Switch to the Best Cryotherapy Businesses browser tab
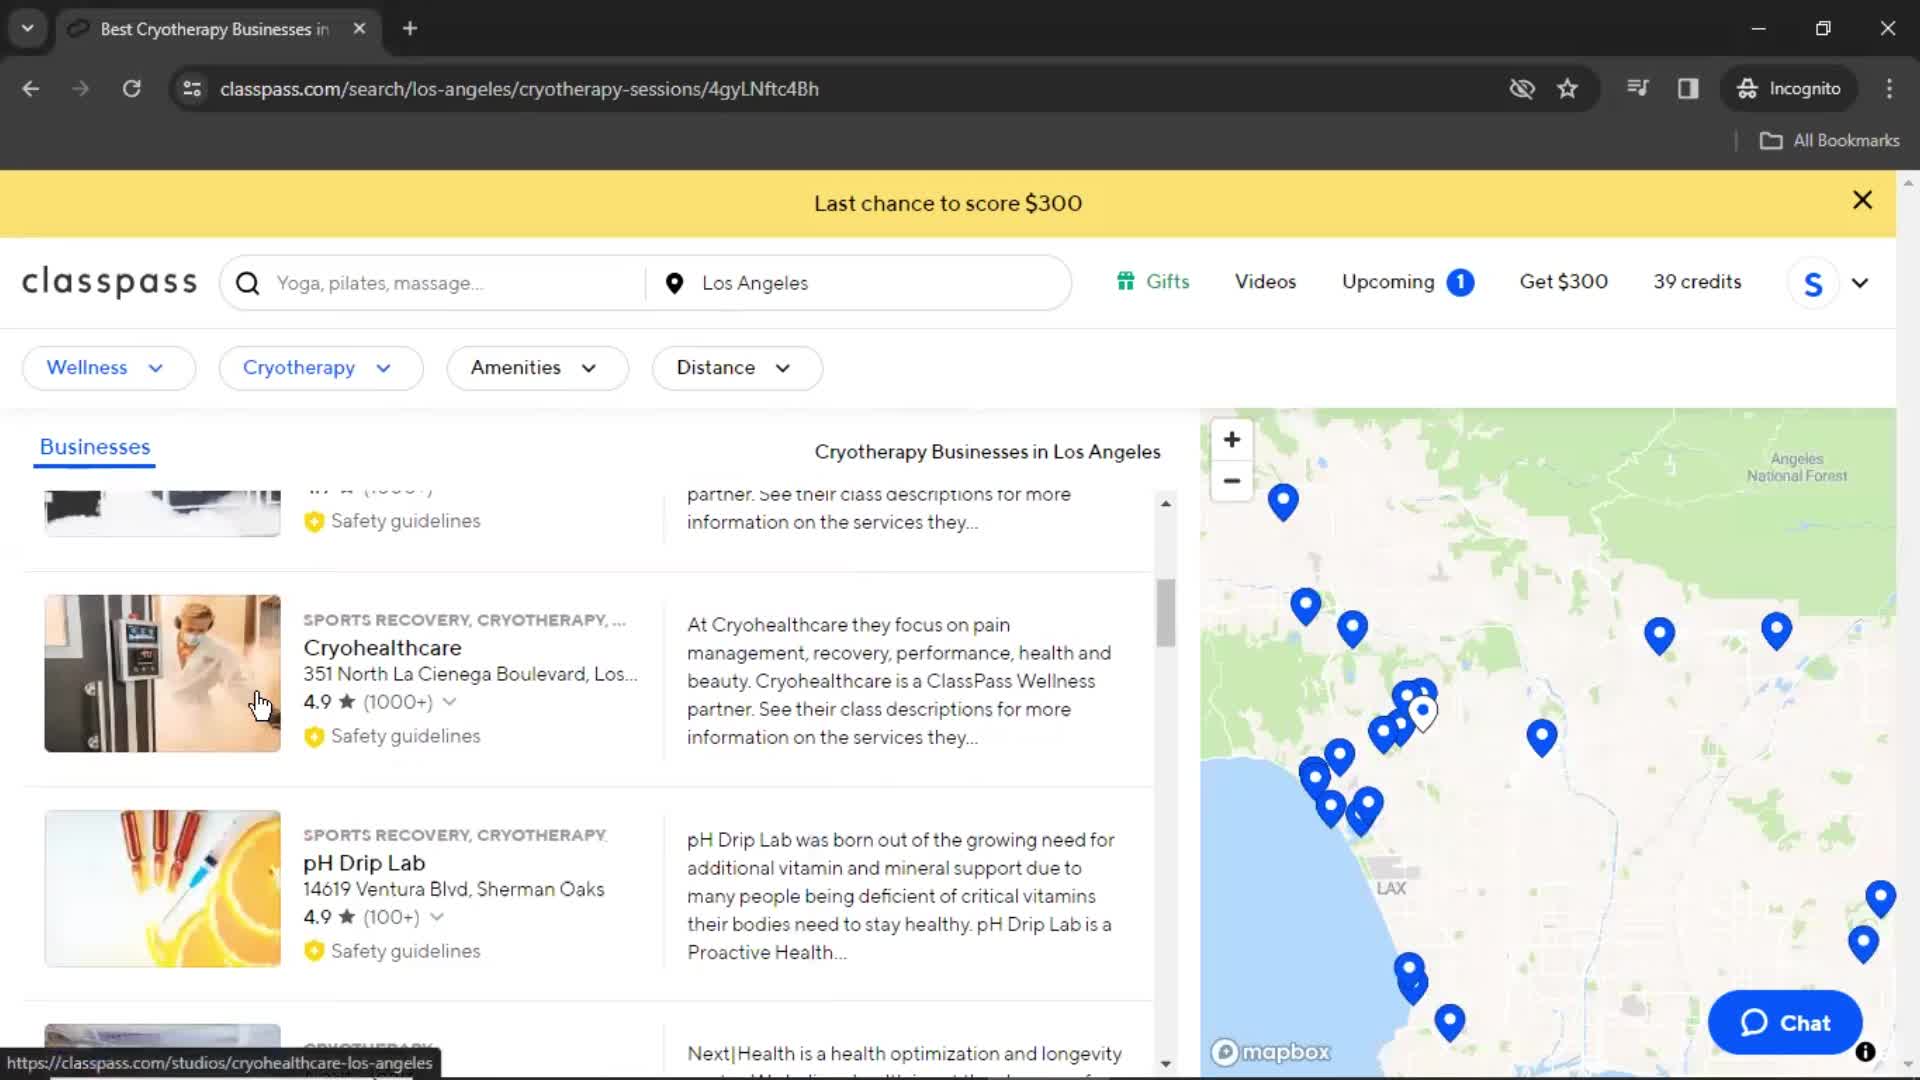Viewport: 1920px width, 1080px height. click(x=214, y=29)
